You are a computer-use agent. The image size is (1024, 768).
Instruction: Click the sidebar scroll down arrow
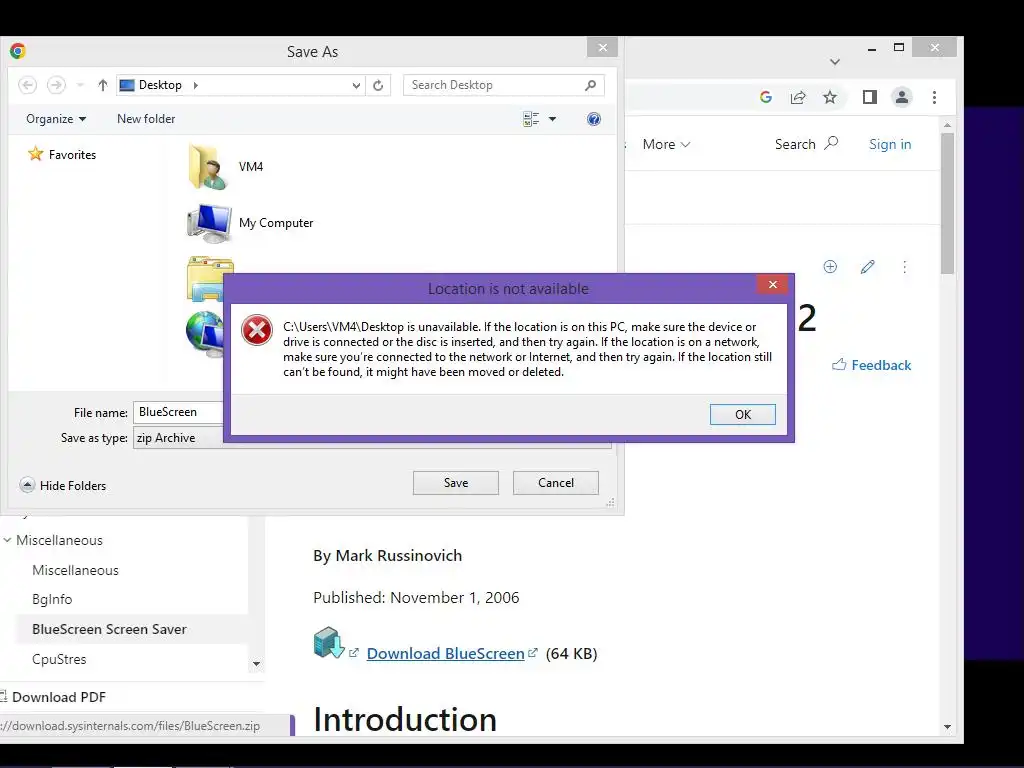256,664
